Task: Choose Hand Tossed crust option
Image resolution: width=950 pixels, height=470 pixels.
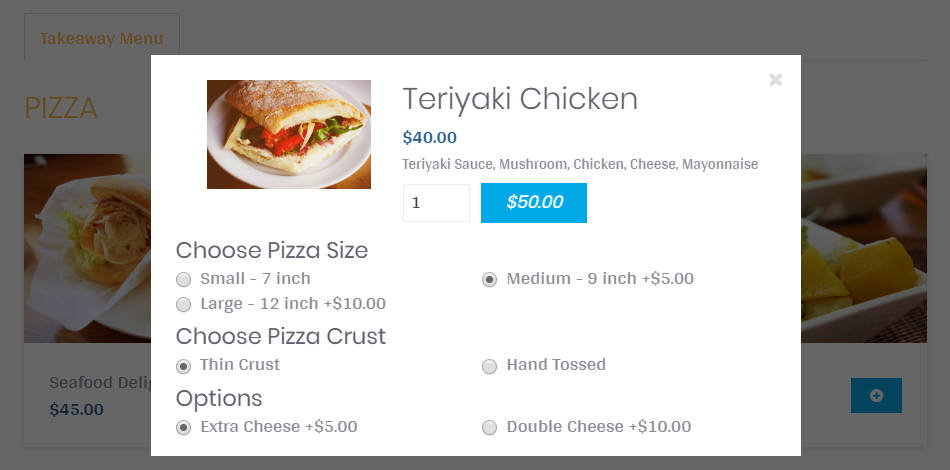Action: tap(490, 366)
